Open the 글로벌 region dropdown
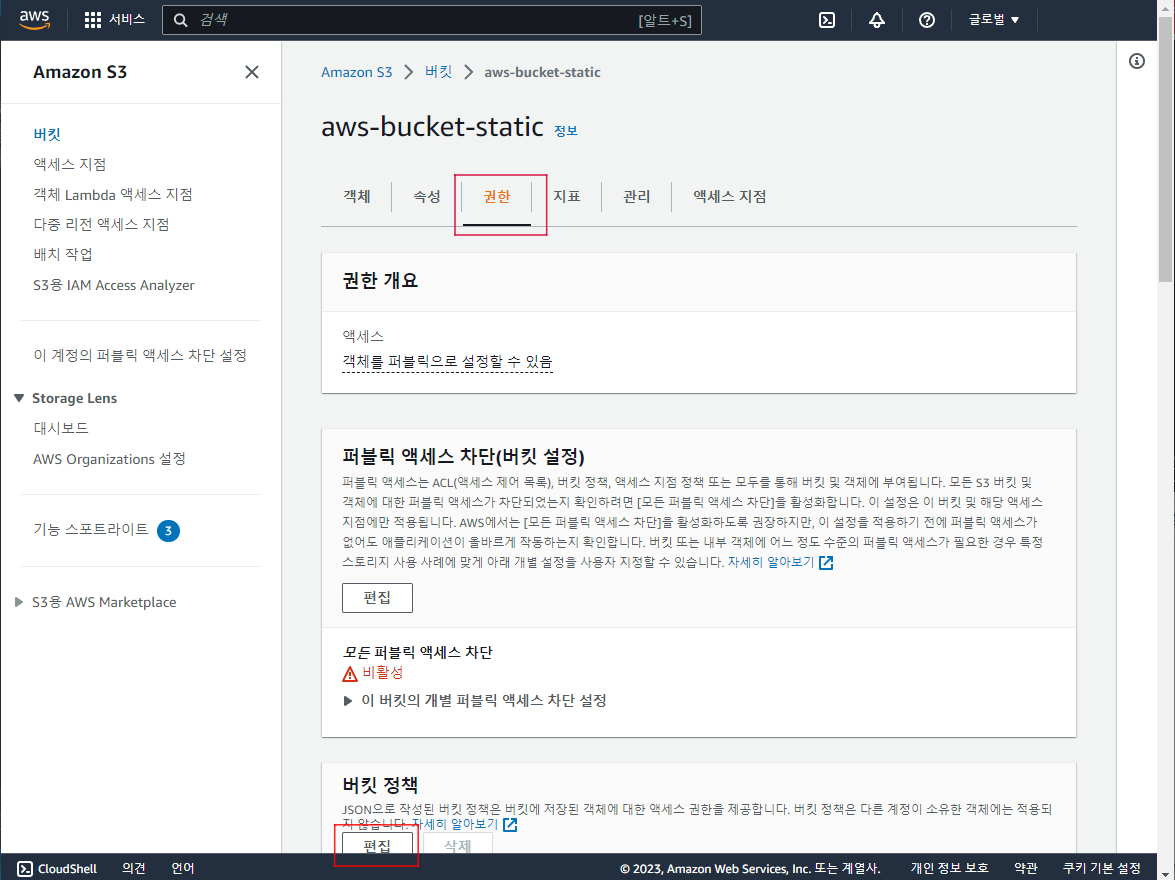This screenshot has width=1175, height=880. (994, 20)
